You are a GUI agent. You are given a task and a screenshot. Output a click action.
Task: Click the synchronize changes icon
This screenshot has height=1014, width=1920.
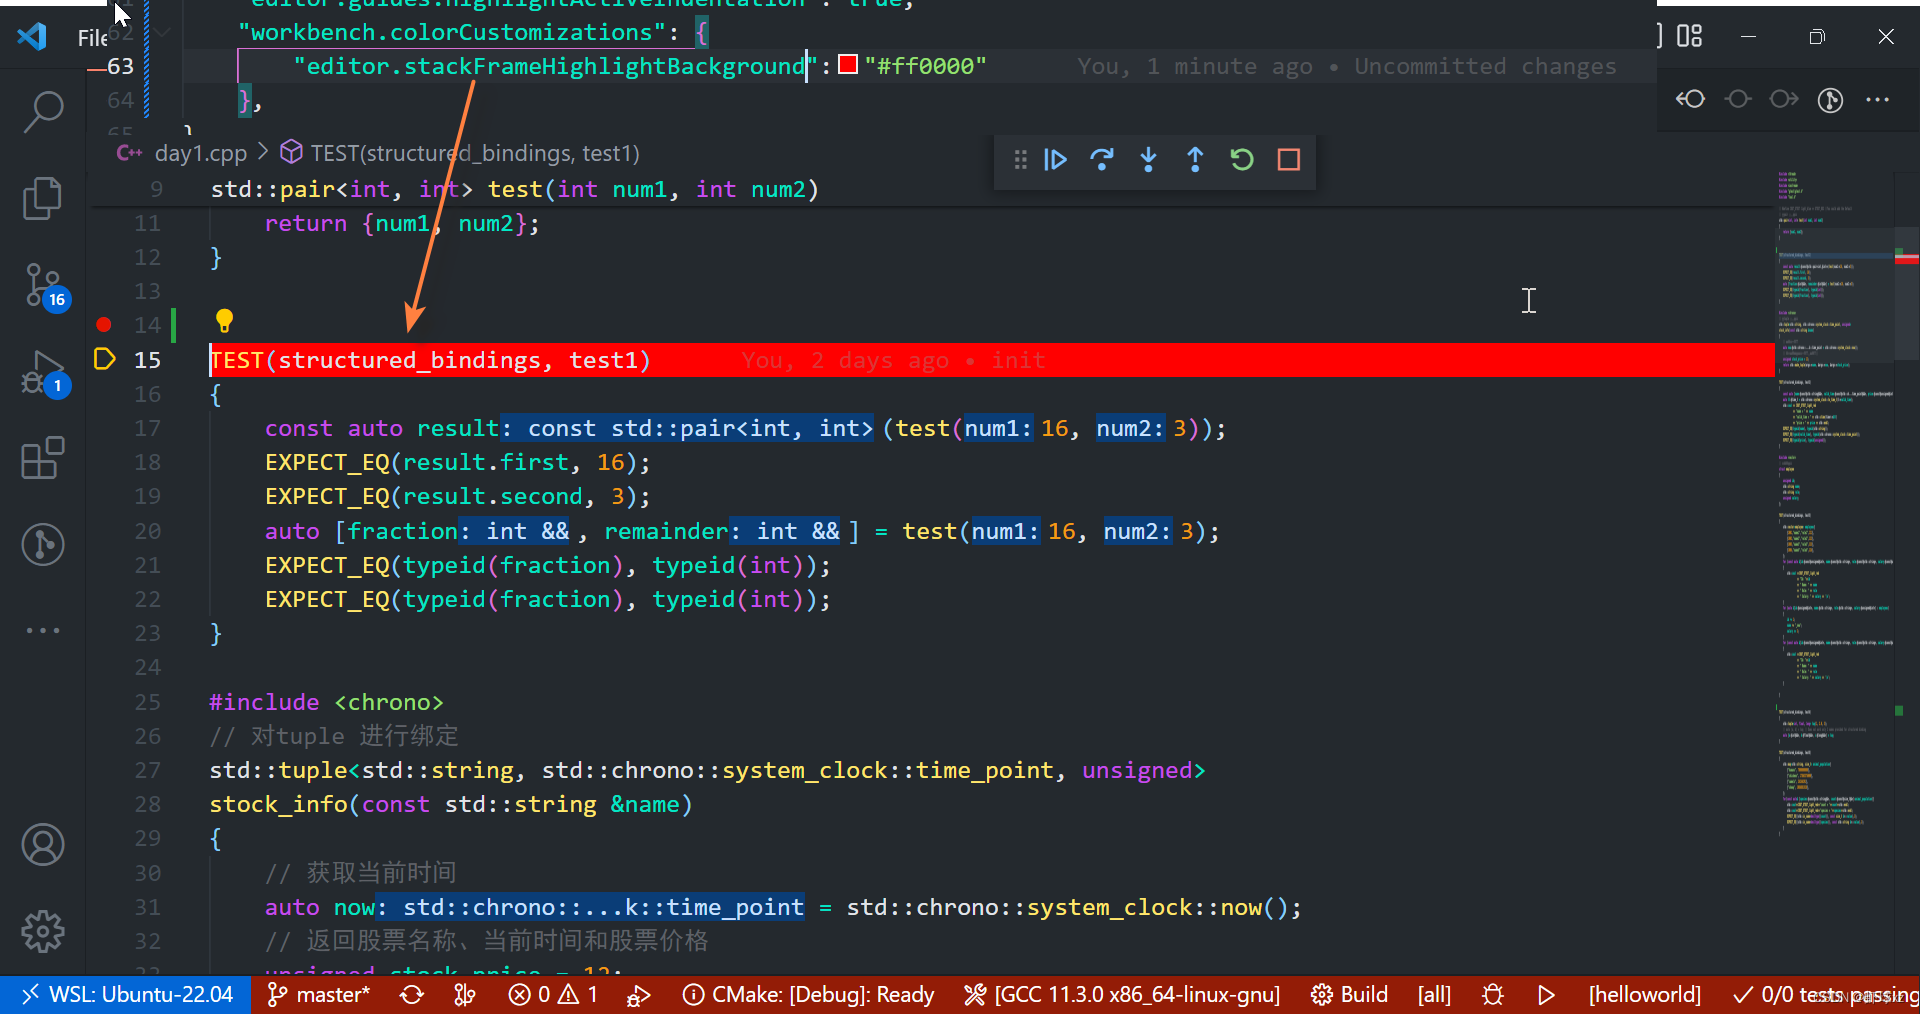pyautogui.click(x=412, y=995)
